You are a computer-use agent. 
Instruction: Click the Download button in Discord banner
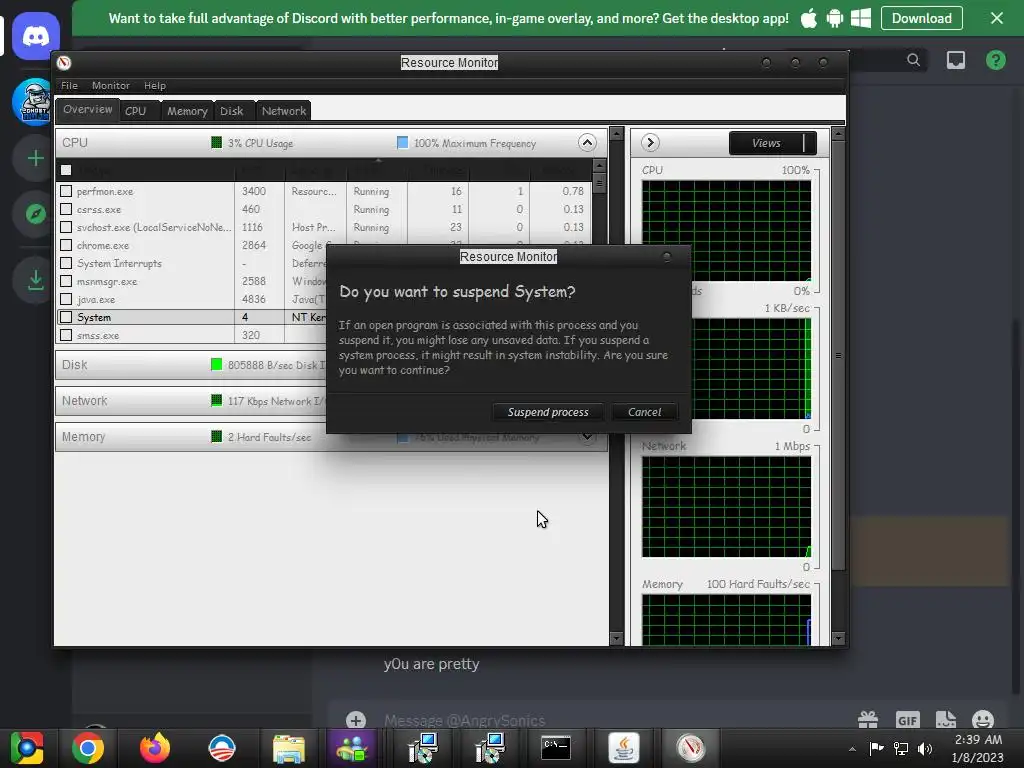(921, 18)
